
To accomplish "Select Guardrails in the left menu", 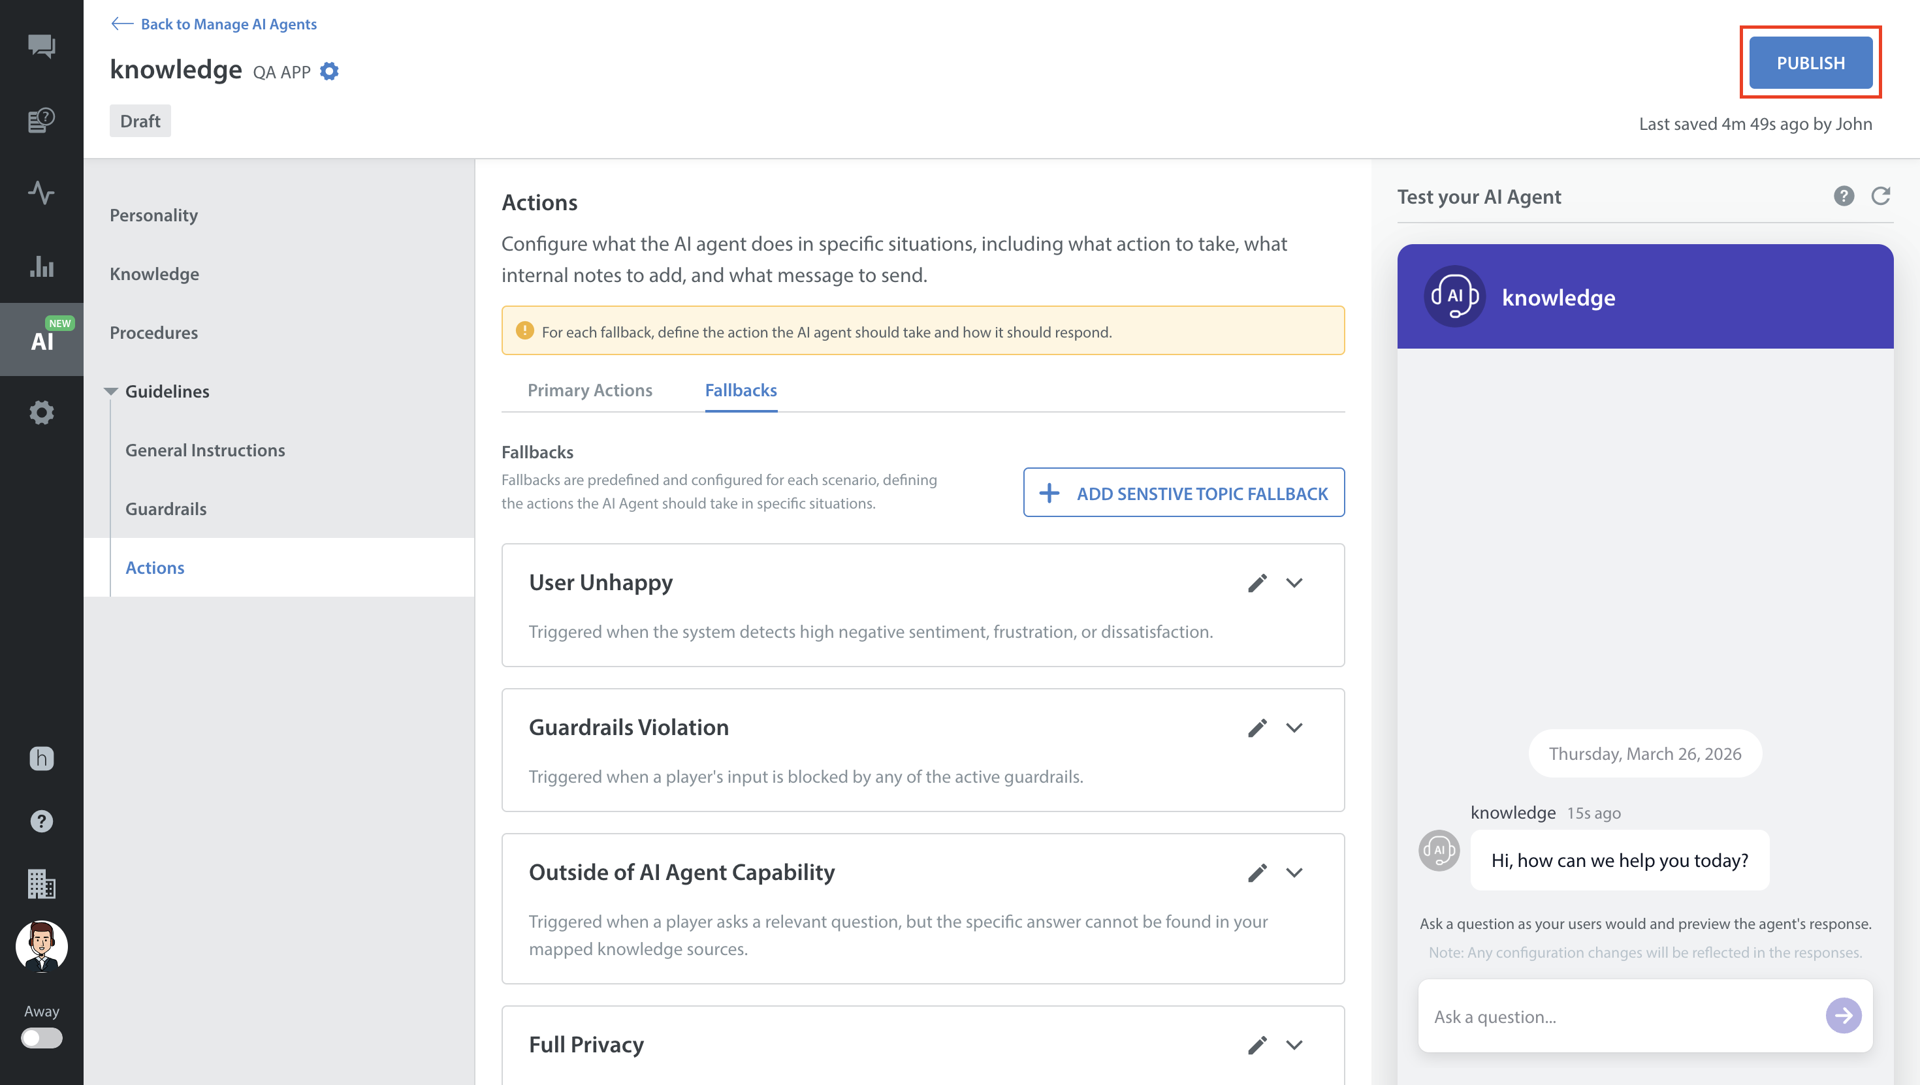I will (x=166, y=509).
